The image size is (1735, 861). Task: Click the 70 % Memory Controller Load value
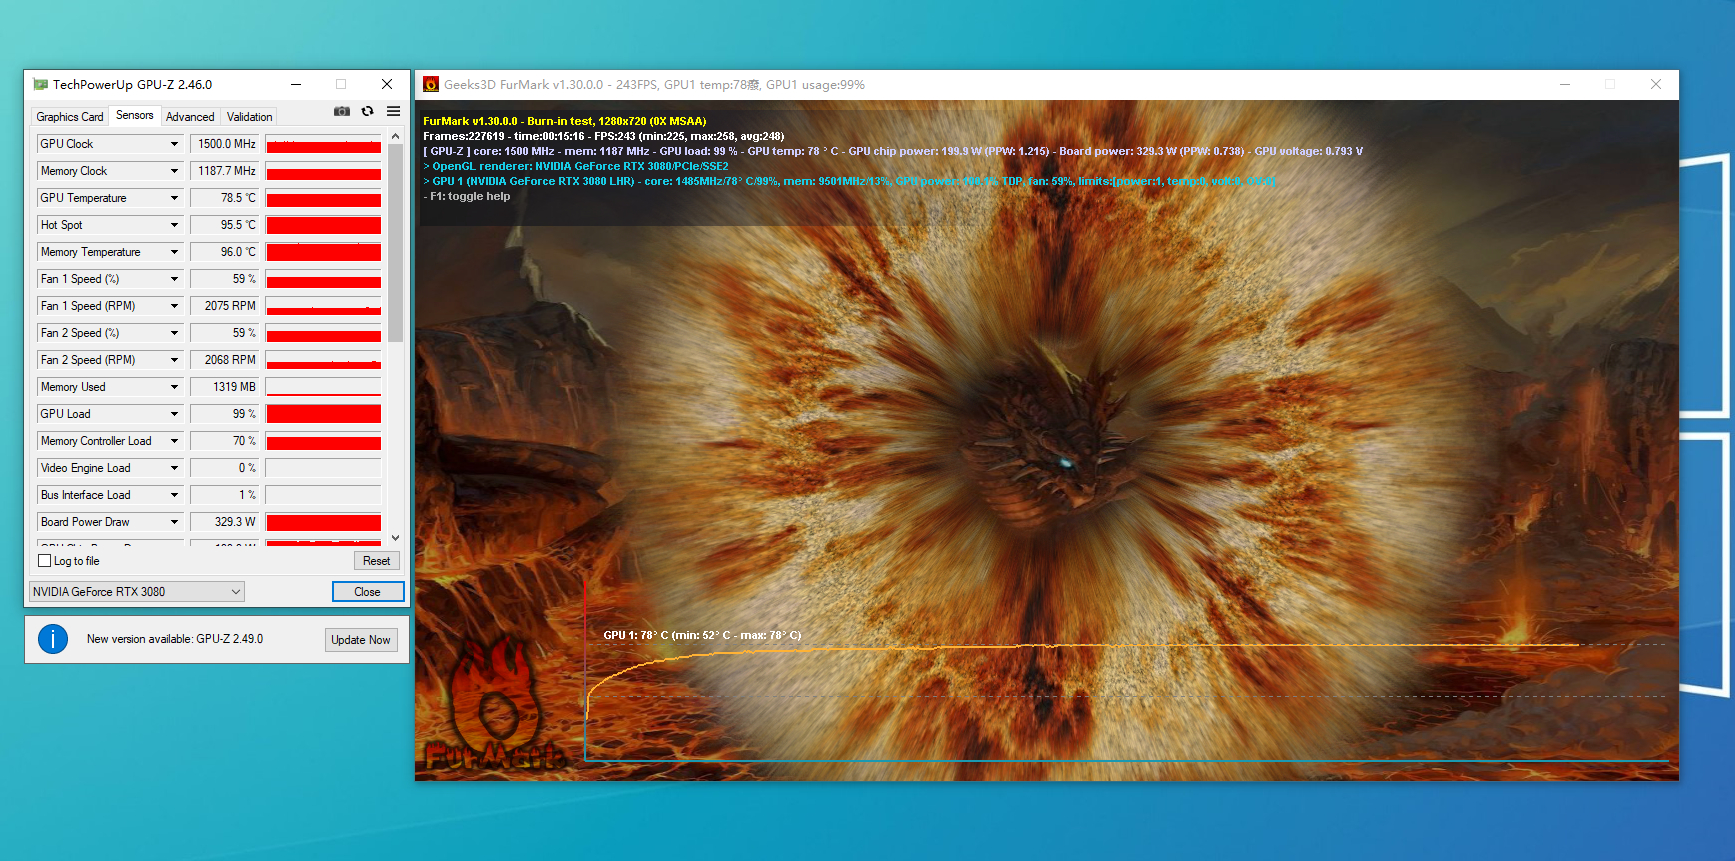click(225, 441)
